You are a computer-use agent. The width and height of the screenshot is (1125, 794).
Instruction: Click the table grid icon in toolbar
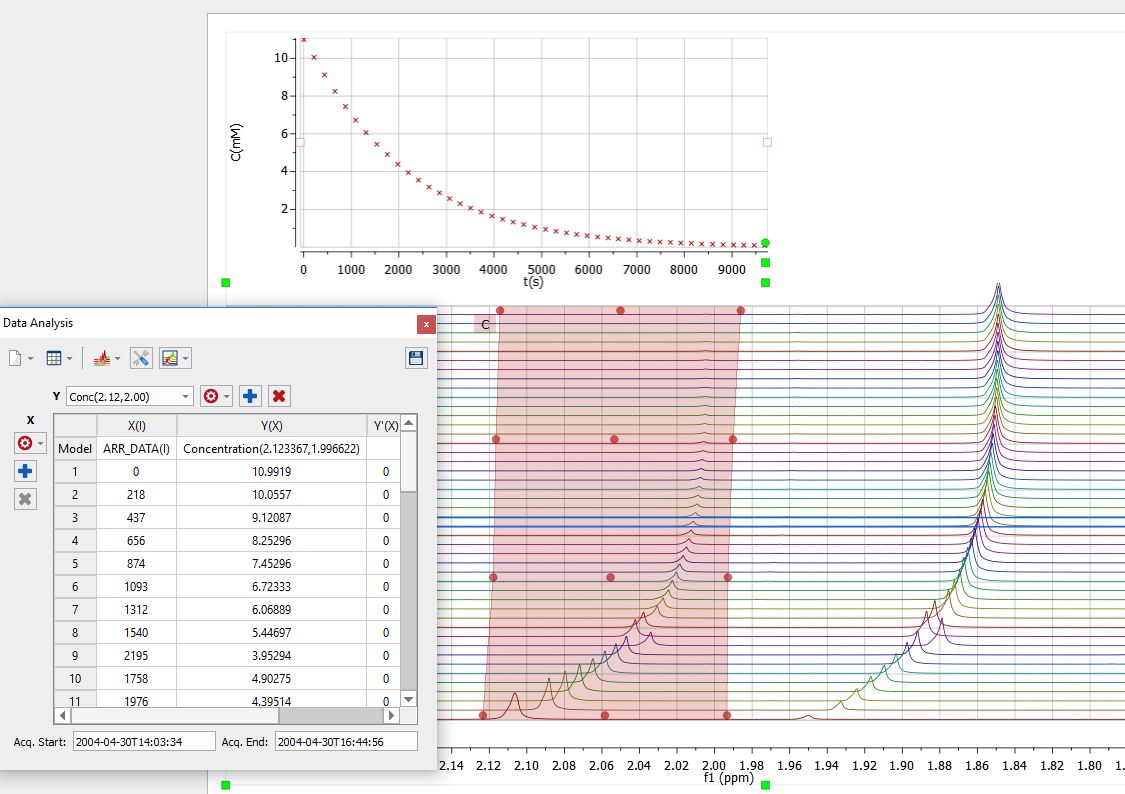pyautogui.click(x=54, y=358)
